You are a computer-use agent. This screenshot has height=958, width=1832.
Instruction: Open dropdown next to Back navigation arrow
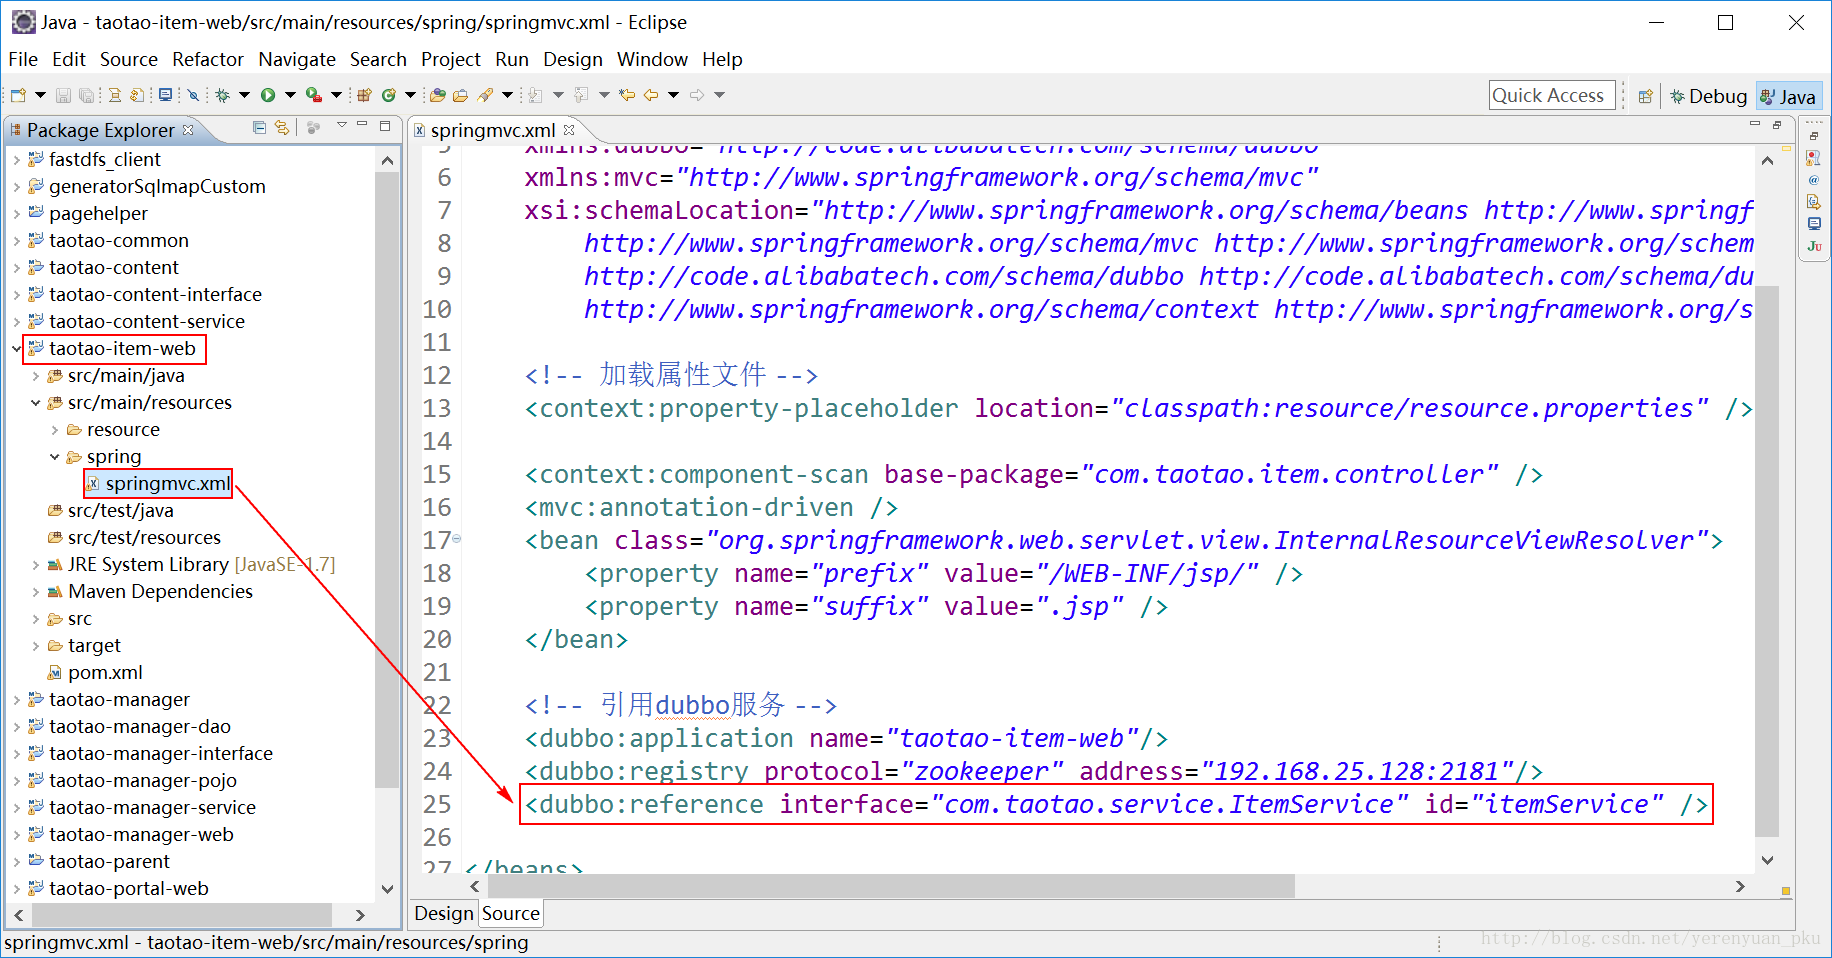(673, 95)
